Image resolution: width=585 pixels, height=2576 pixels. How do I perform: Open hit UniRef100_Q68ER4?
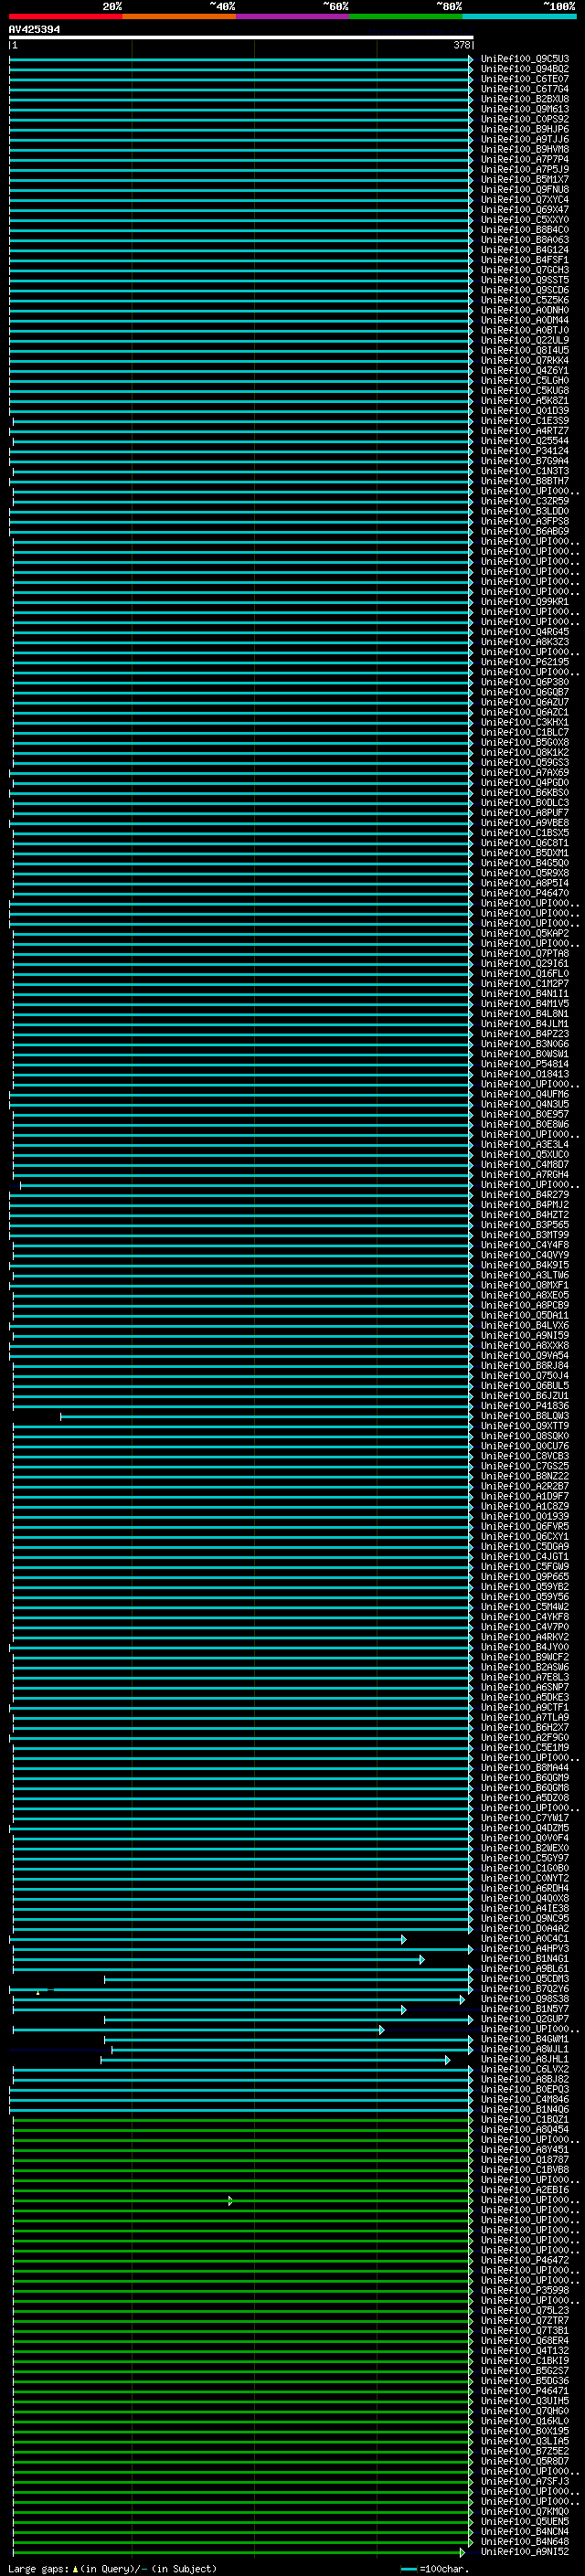(525, 2341)
